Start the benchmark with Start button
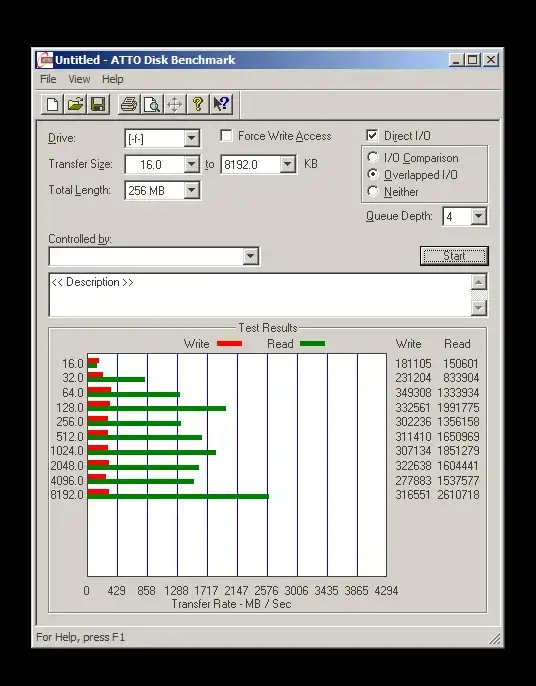The width and height of the screenshot is (536, 686). [454, 256]
